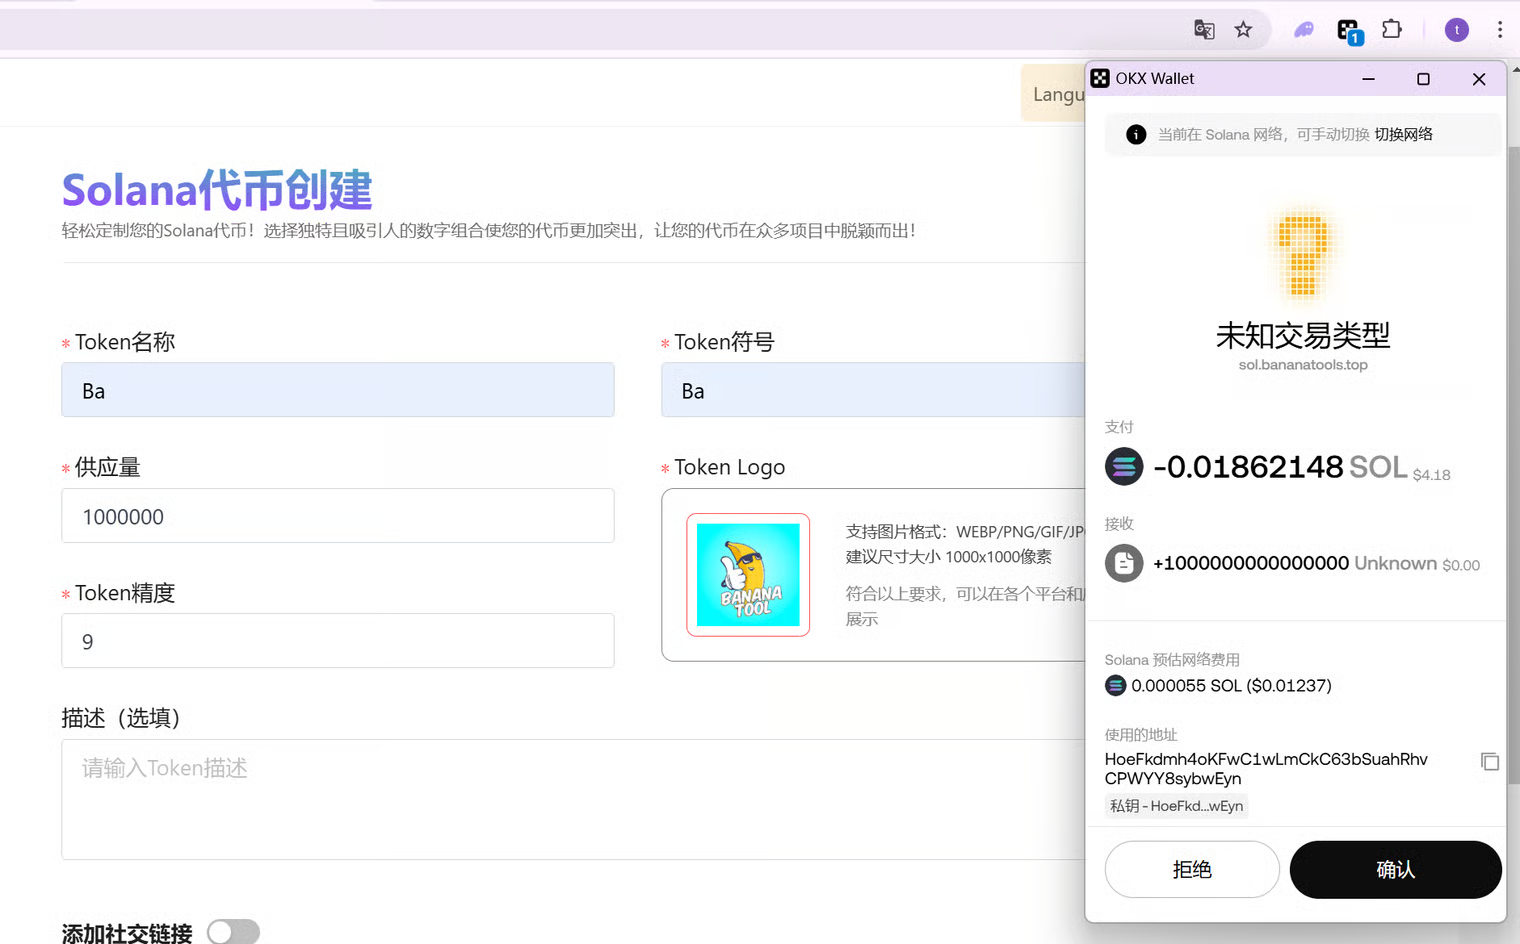The image size is (1520, 944).
Task: Enable the 添加社交链接 toggle switch
Action: pos(233,932)
